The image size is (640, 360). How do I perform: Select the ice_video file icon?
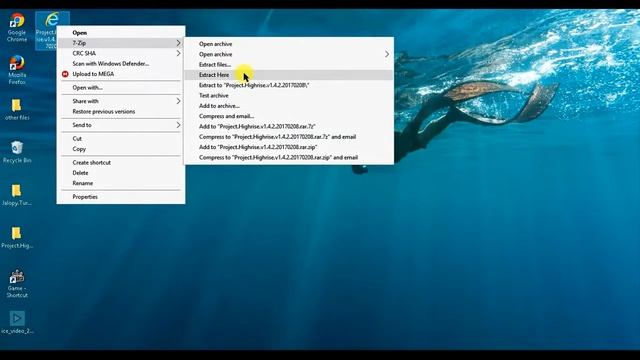[17, 318]
